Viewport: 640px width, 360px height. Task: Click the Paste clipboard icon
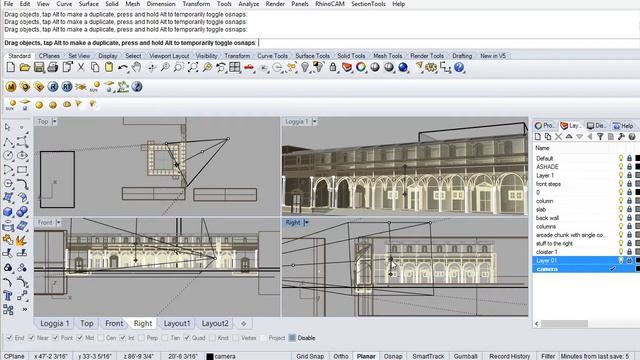coord(109,67)
